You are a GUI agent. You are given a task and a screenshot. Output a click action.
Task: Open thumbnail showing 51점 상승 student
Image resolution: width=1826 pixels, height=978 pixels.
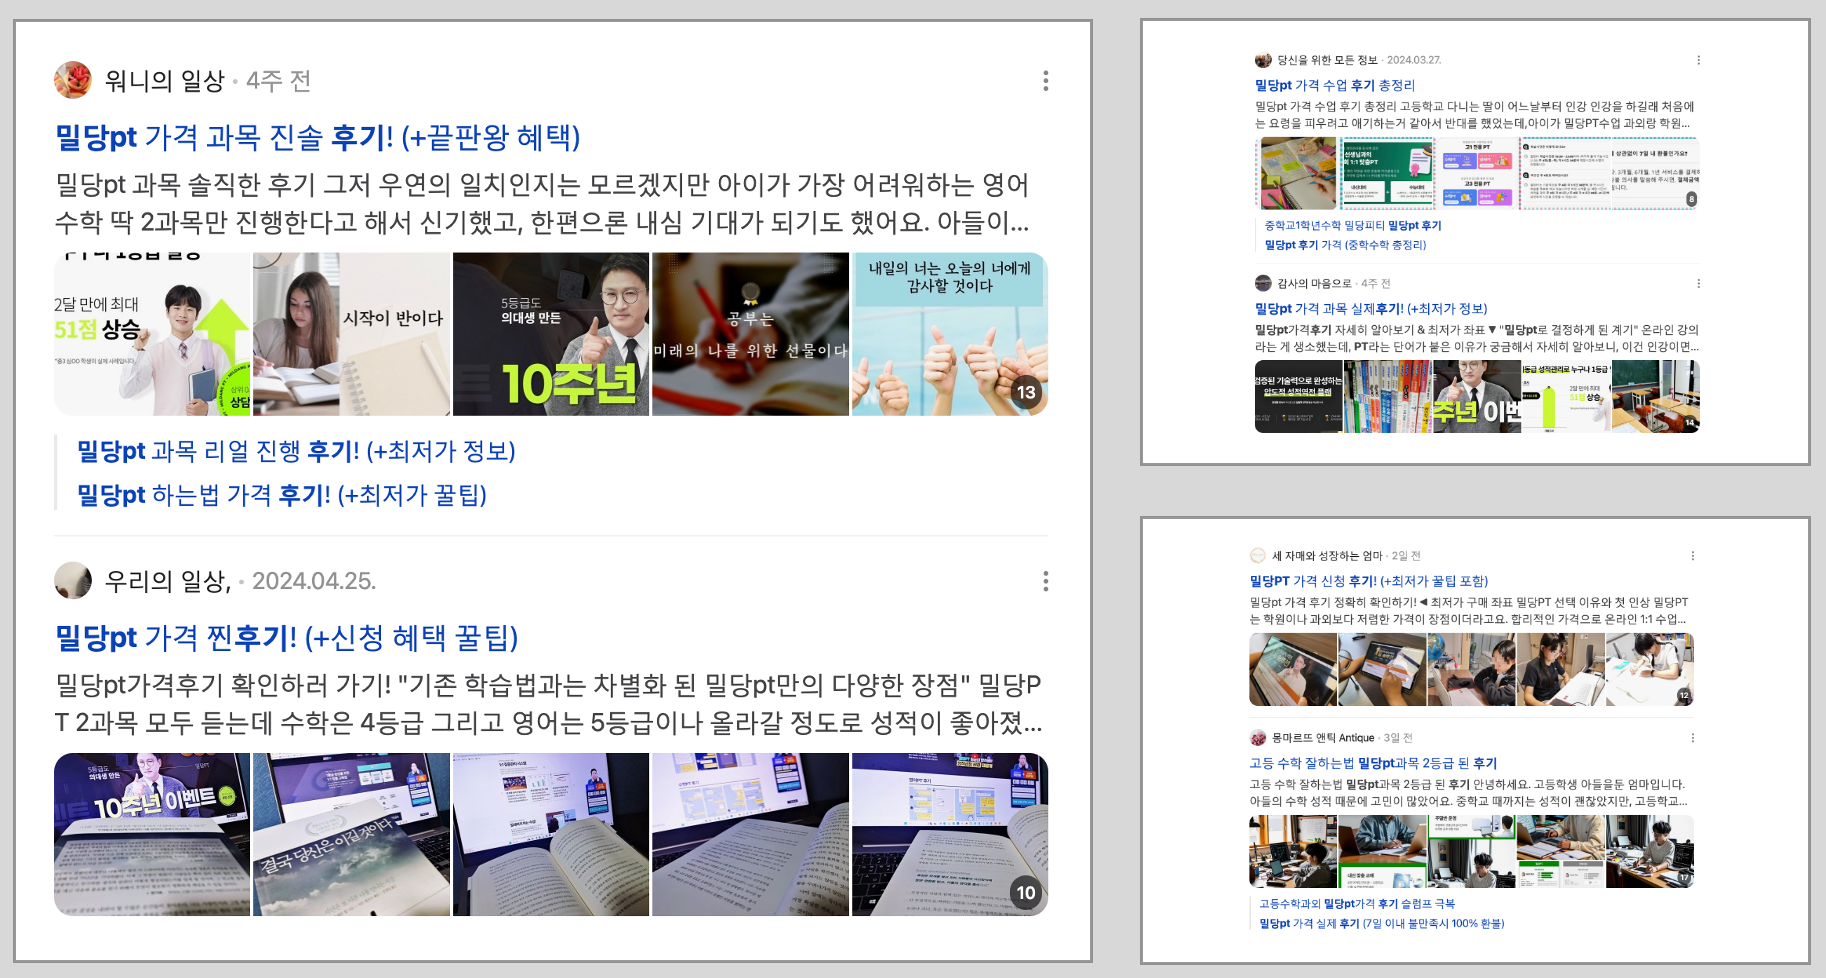pyautogui.click(x=152, y=334)
